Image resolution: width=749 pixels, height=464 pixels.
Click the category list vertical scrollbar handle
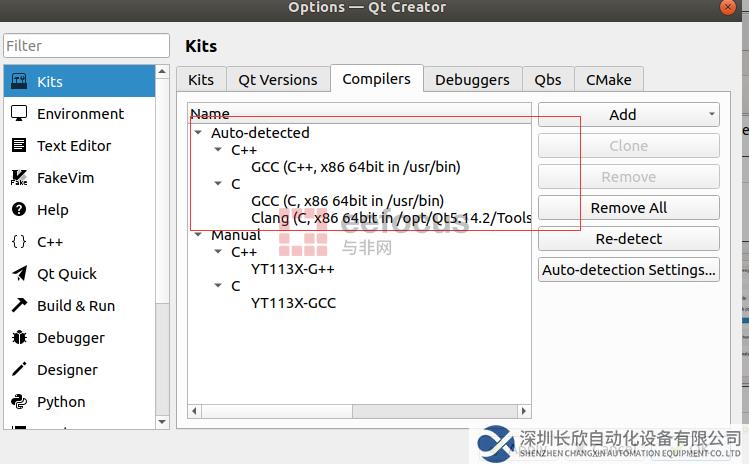pos(162,191)
